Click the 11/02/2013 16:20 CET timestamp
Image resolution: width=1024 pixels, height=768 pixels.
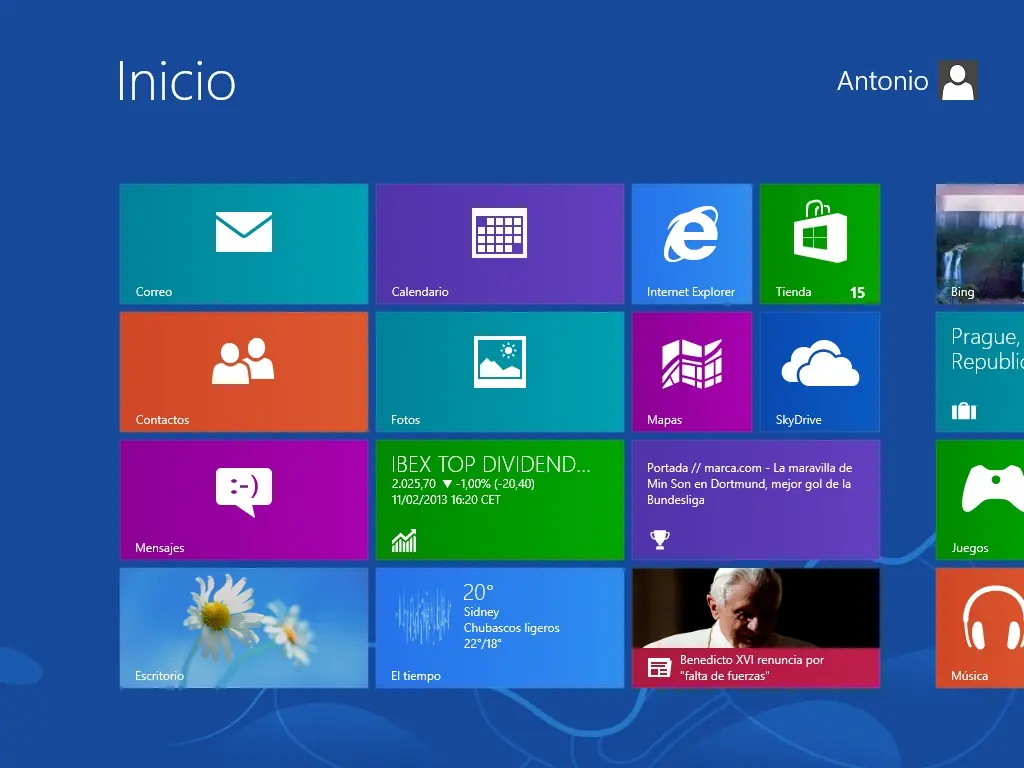click(x=446, y=500)
